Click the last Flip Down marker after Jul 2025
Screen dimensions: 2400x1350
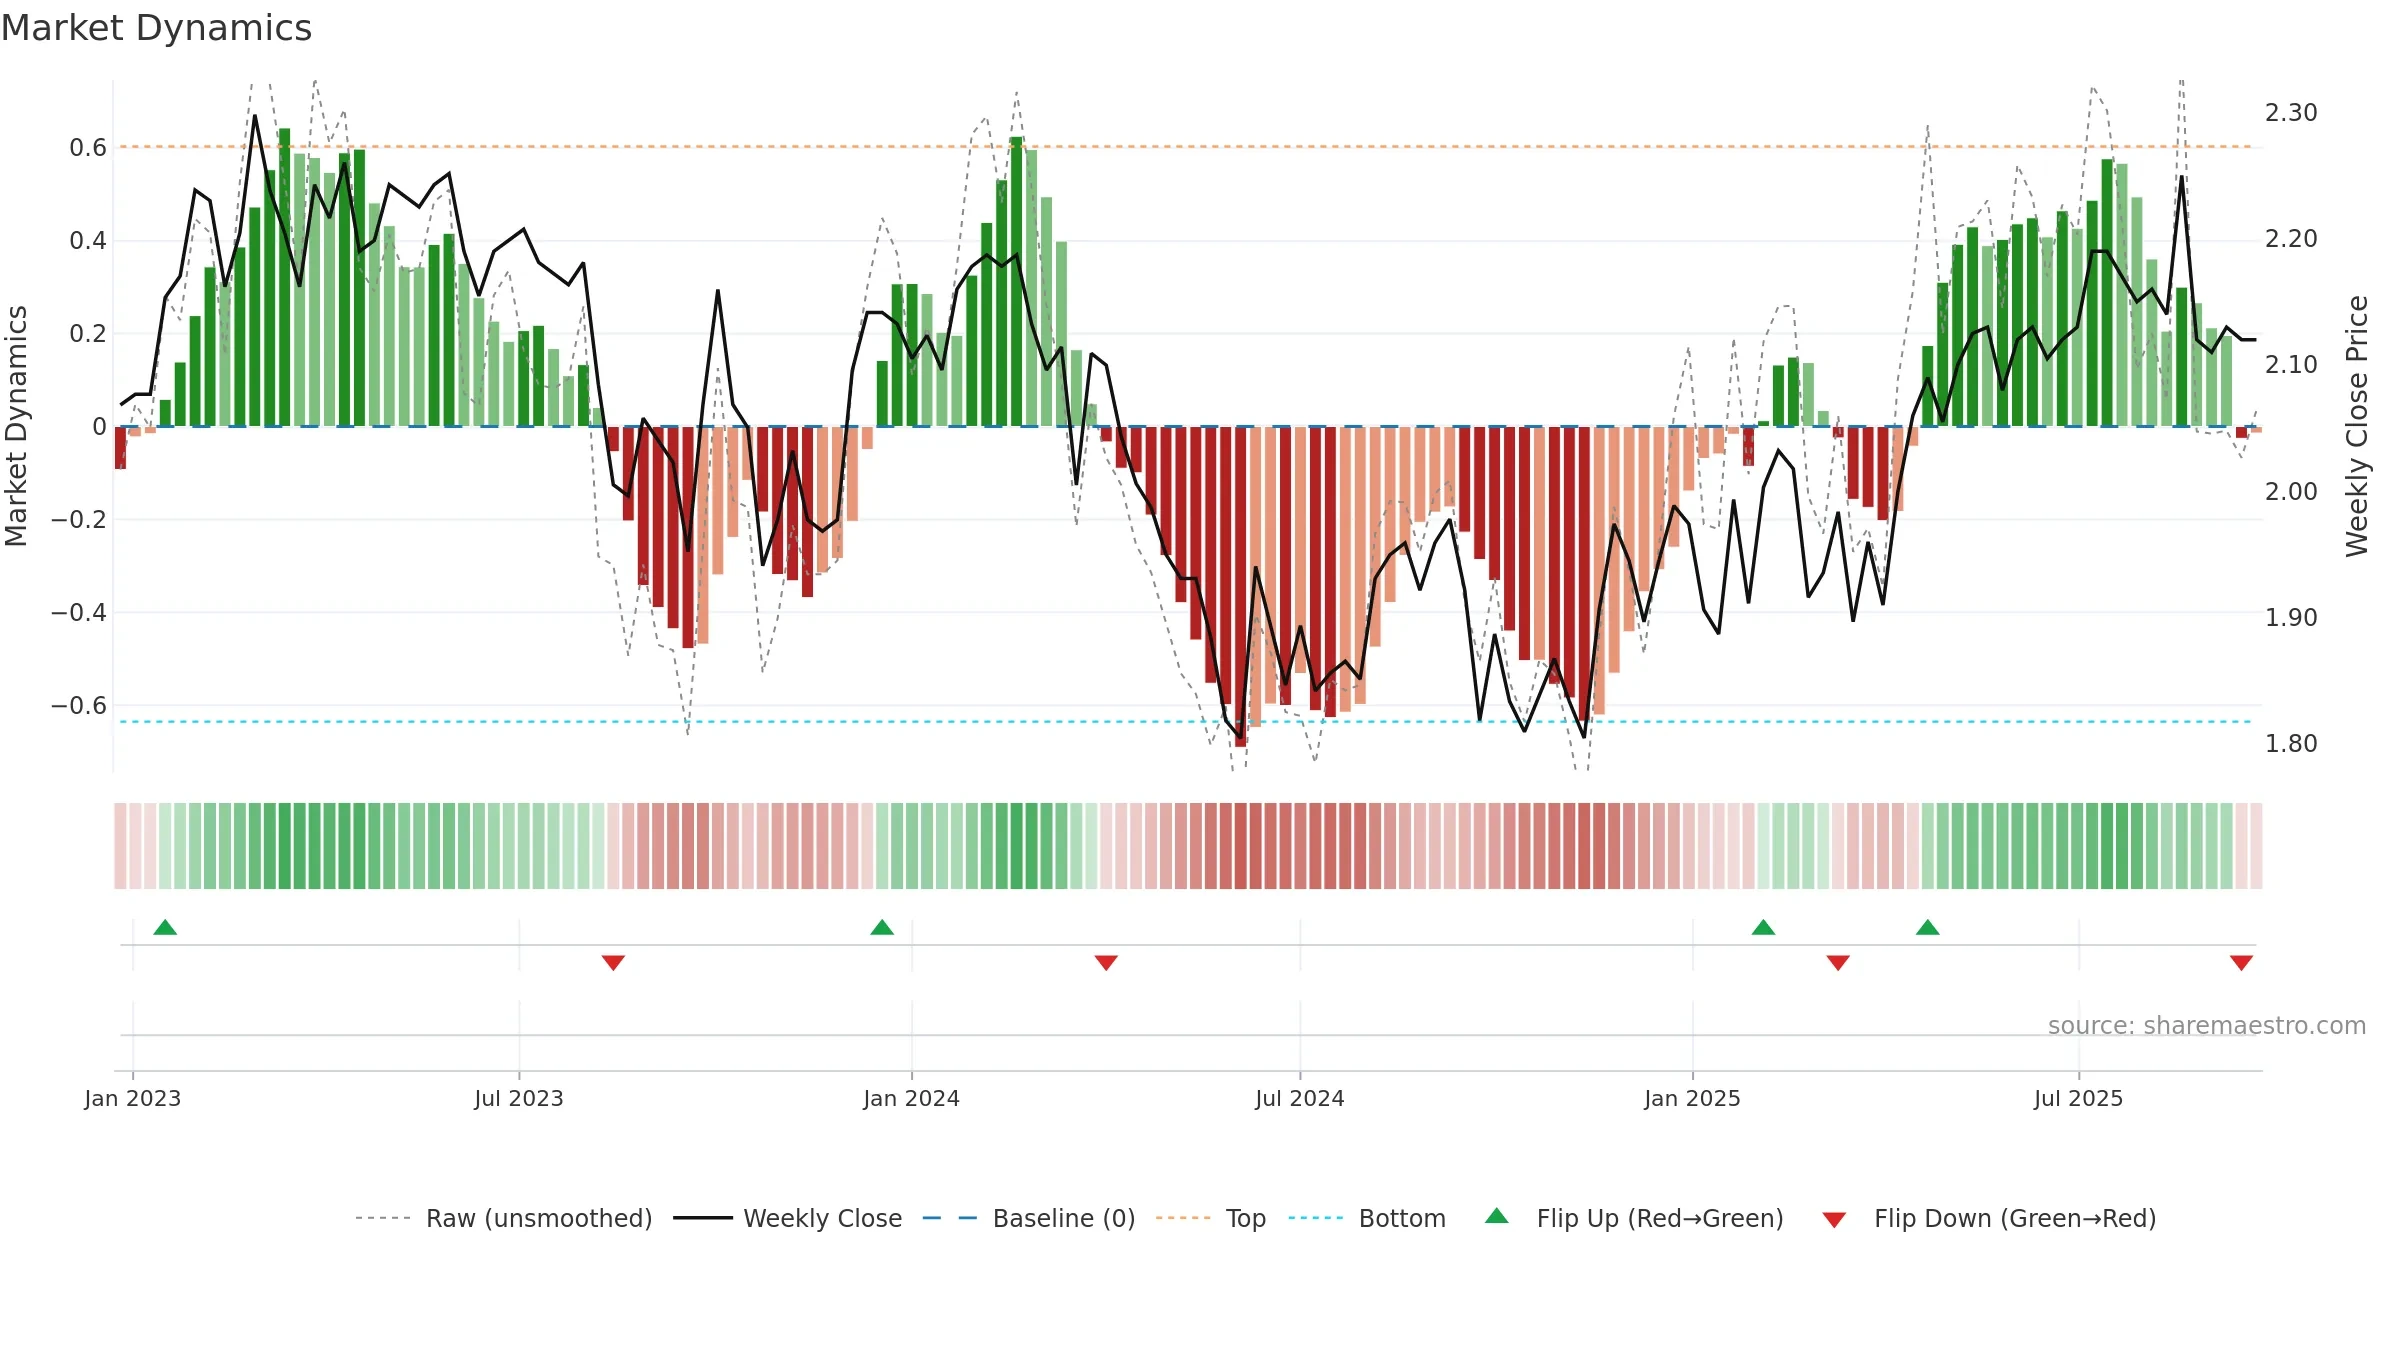point(2241,963)
